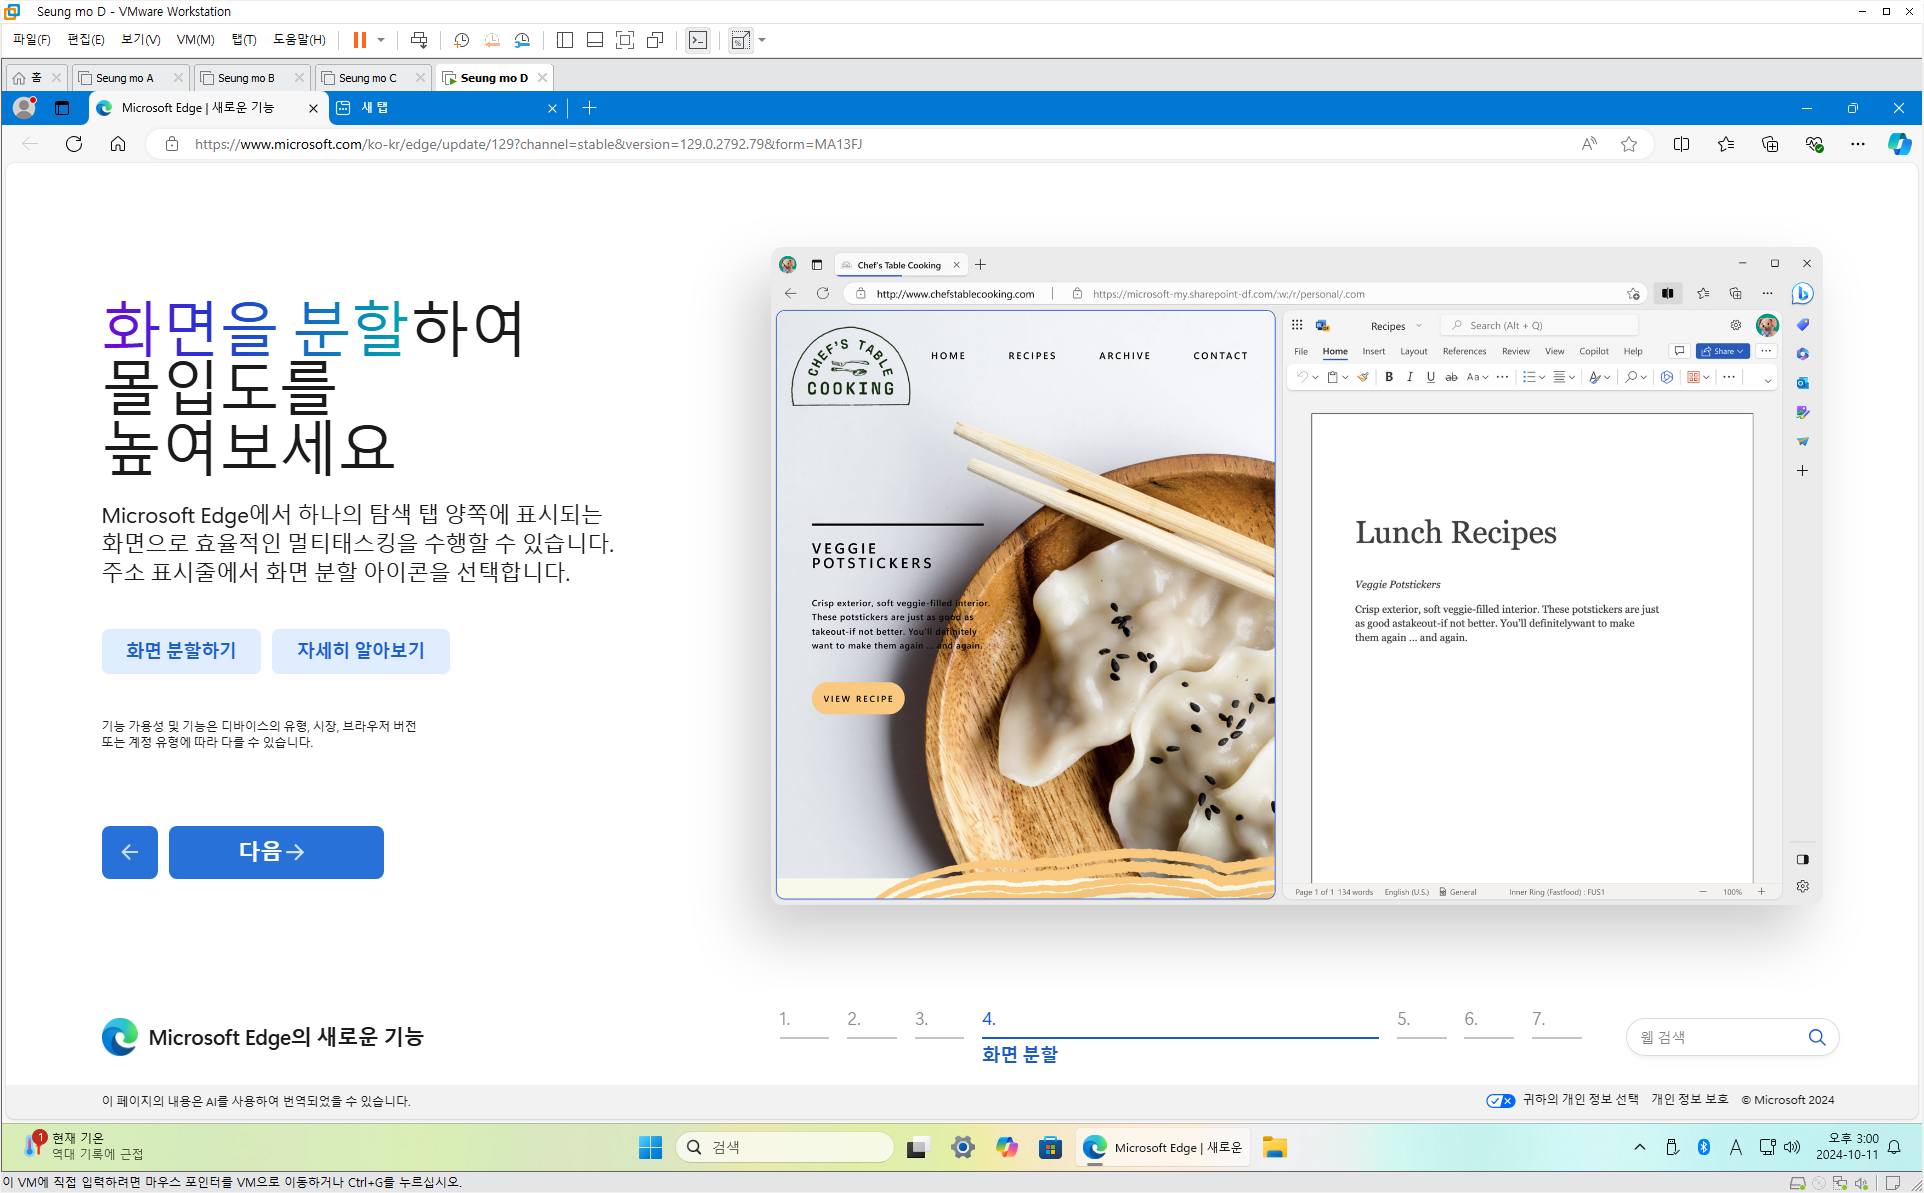Image resolution: width=1924 pixels, height=1193 pixels.
Task: Open Microsoft Store taskbar icon
Action: click(1050, 1148)
